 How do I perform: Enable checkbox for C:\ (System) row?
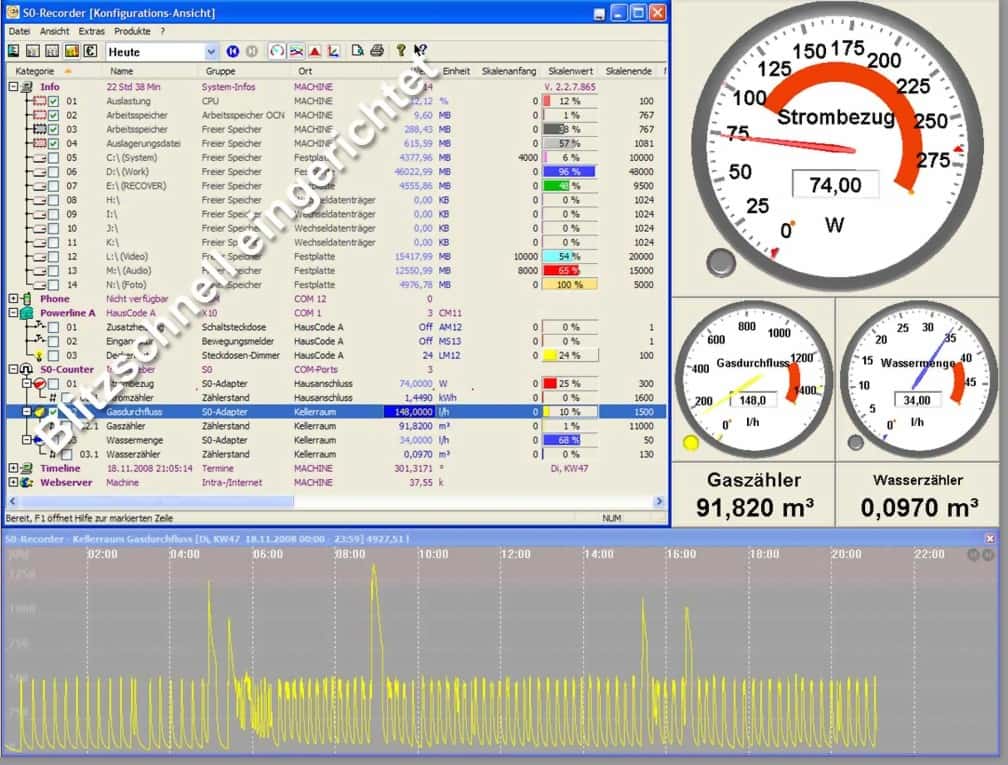click(x=53, y=157)
